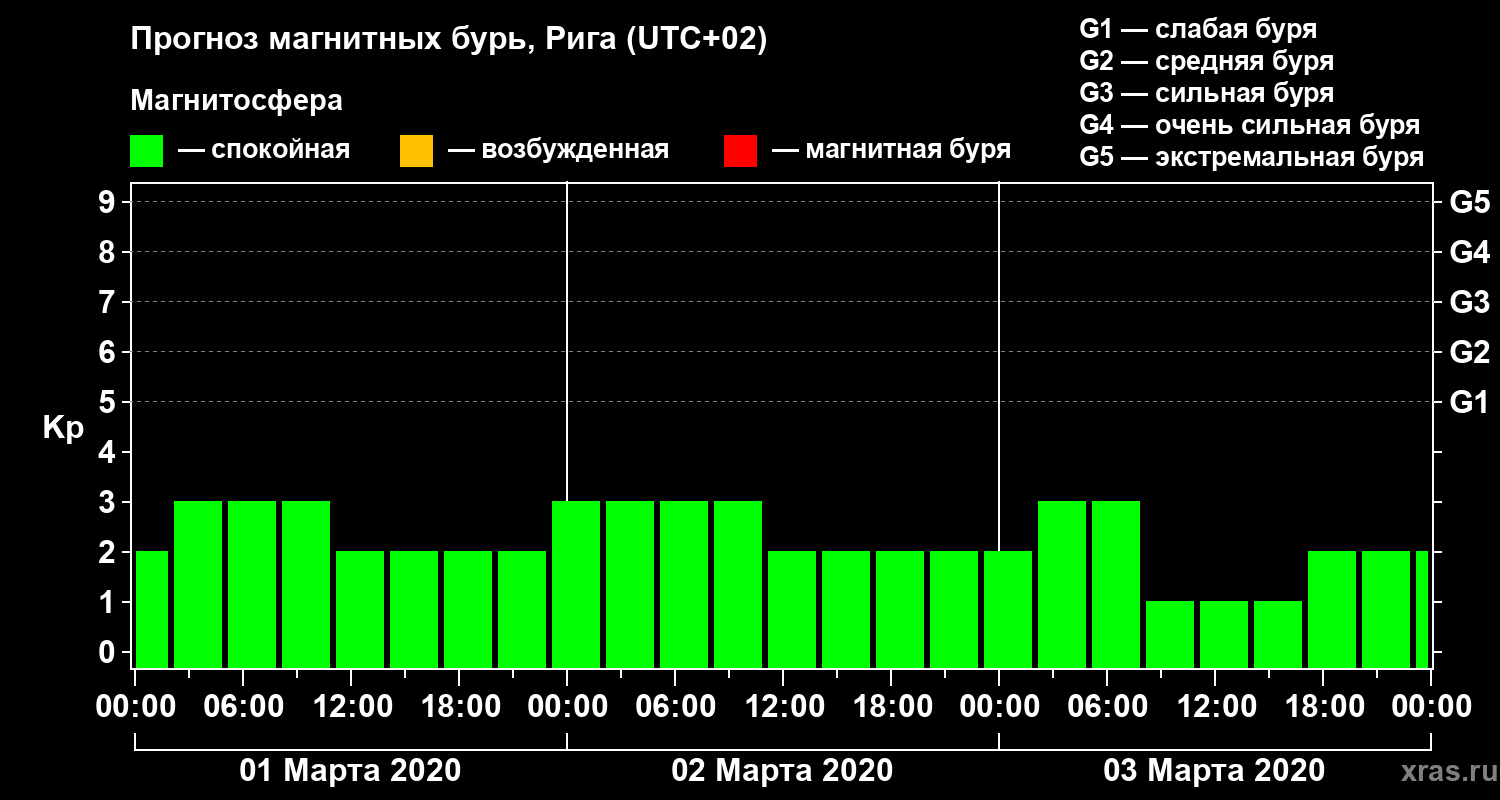Click the '06:00' time label of 01 Марта
1500x800 pixels.
pyautogui.click(x=245, y=707)
